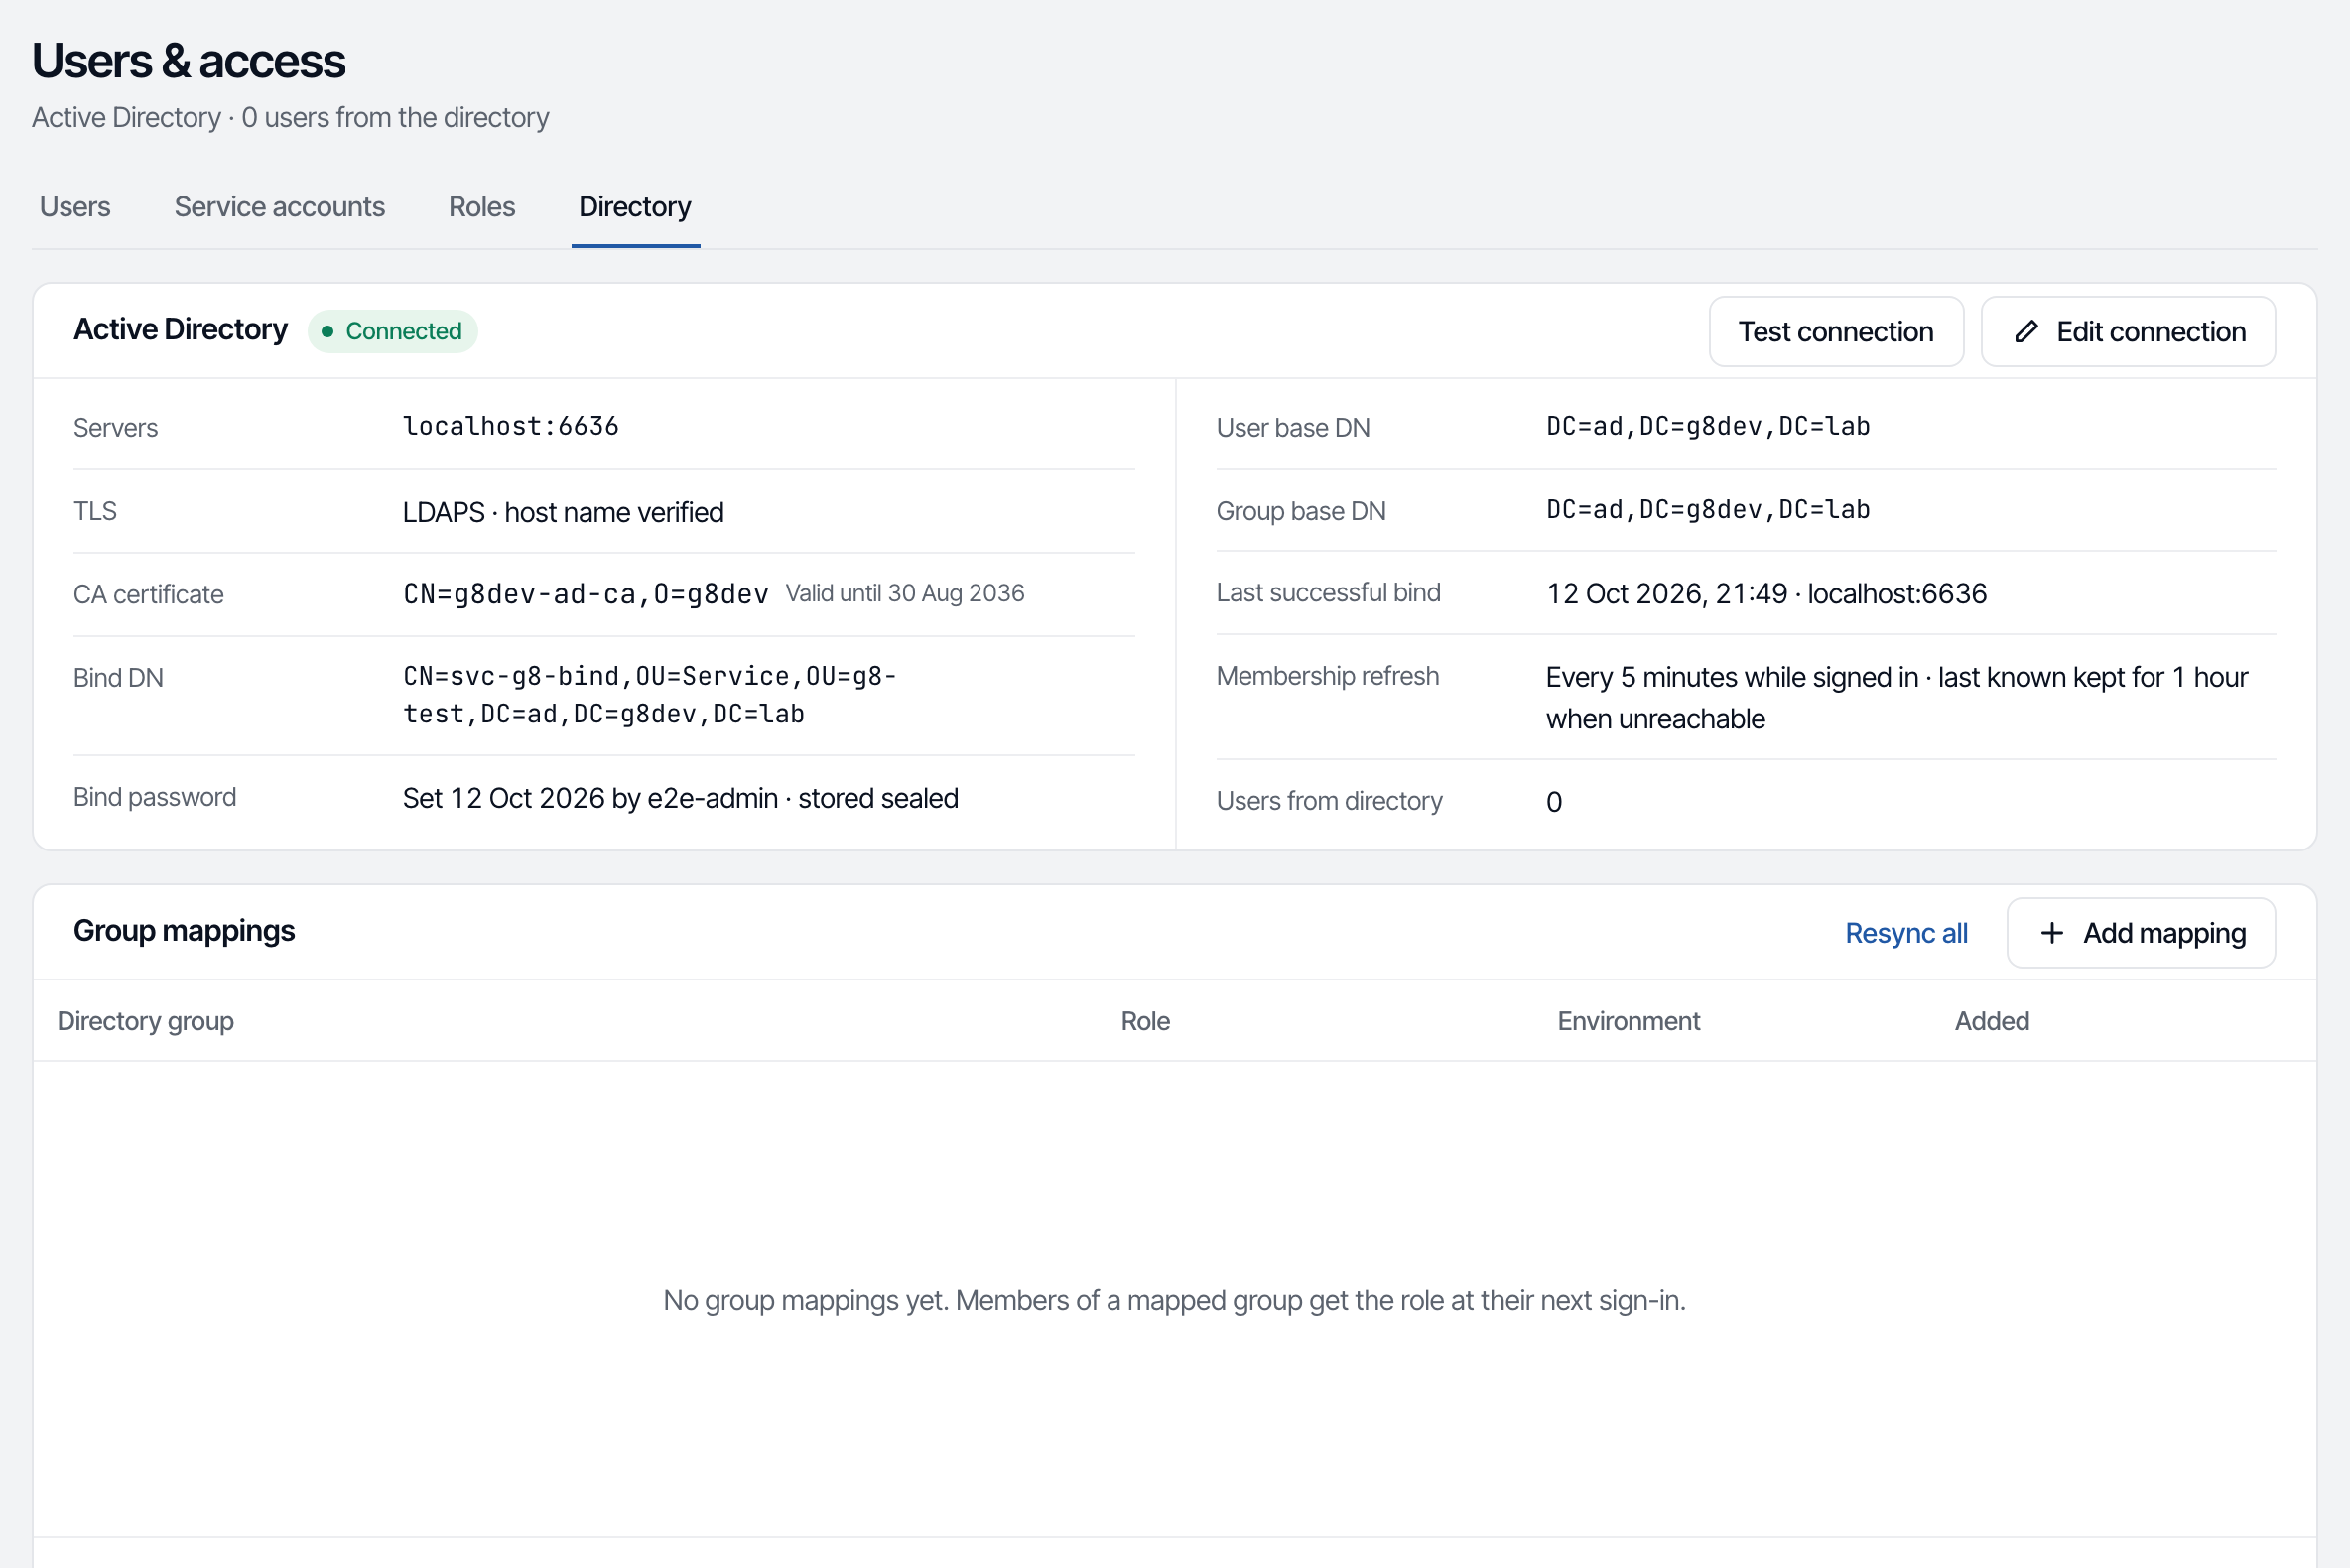Click the Bind DN value CN=svc-g8-bind
Image resolution: width=2350 pixels, height=1568 pixels.
pos(649,695)
